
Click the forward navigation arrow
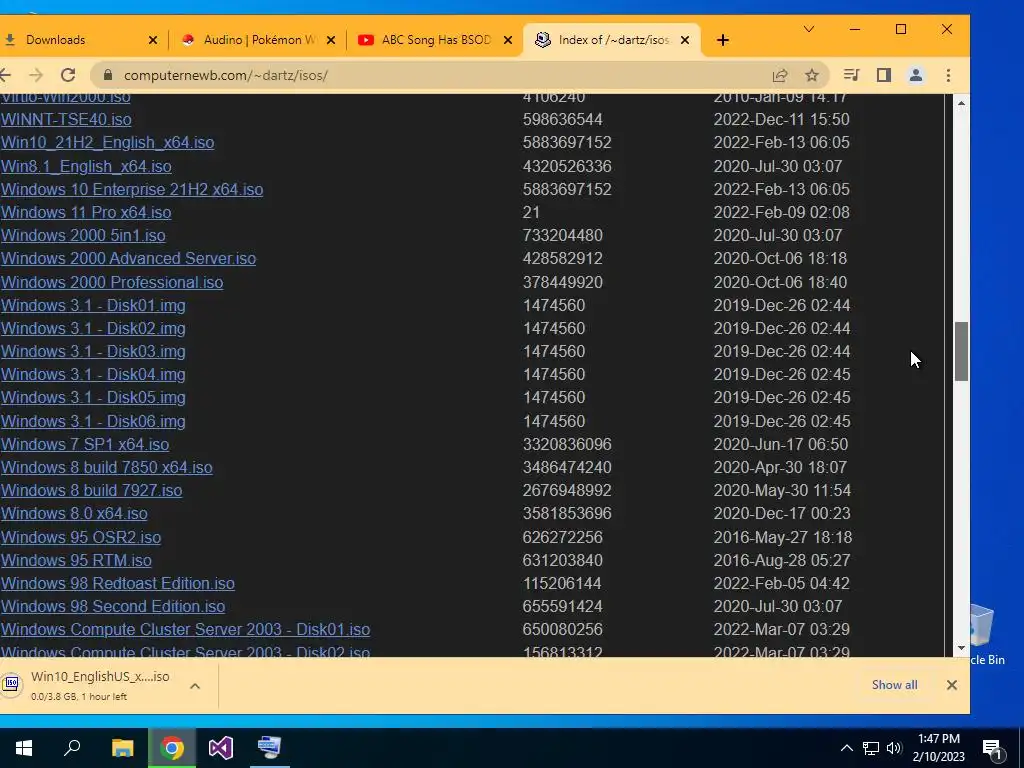36,75
